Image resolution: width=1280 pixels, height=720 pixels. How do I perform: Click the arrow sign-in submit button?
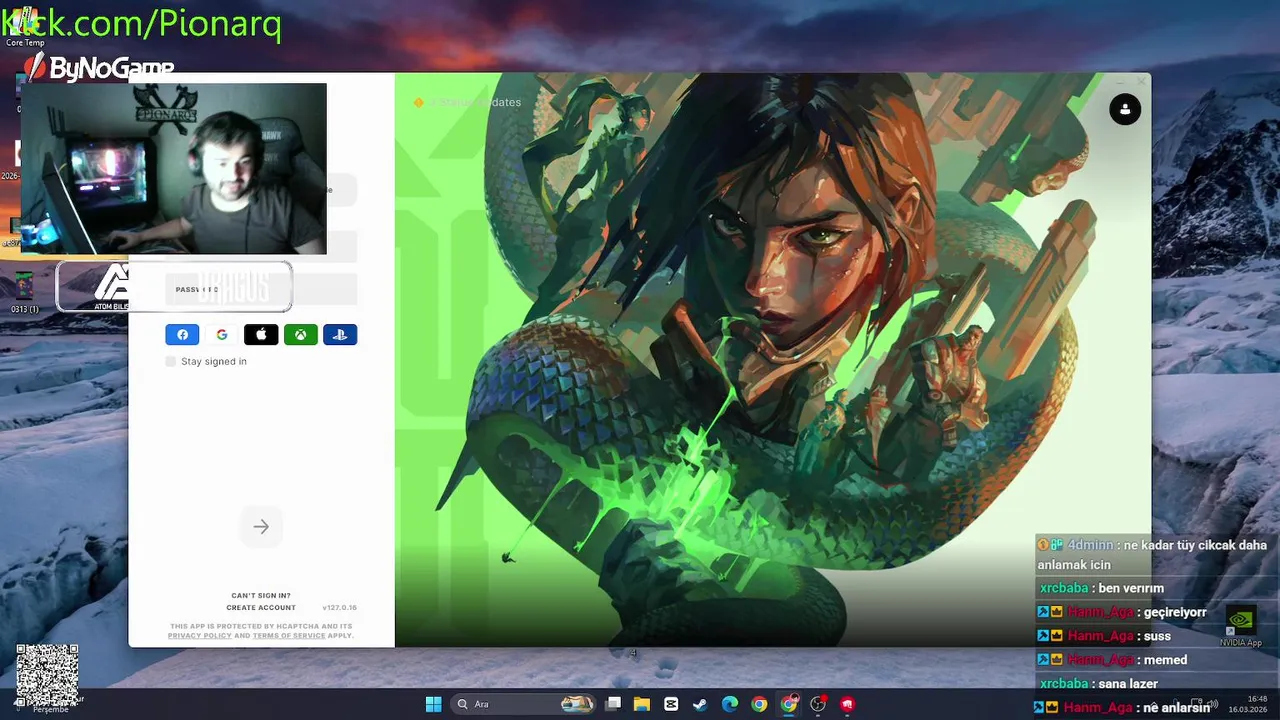pyautogui.click(x=261, y=527)
